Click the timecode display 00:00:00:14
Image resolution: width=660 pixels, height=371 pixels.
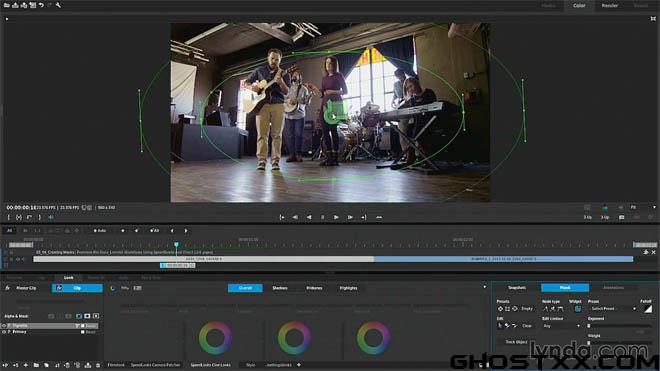coord(21,208)
